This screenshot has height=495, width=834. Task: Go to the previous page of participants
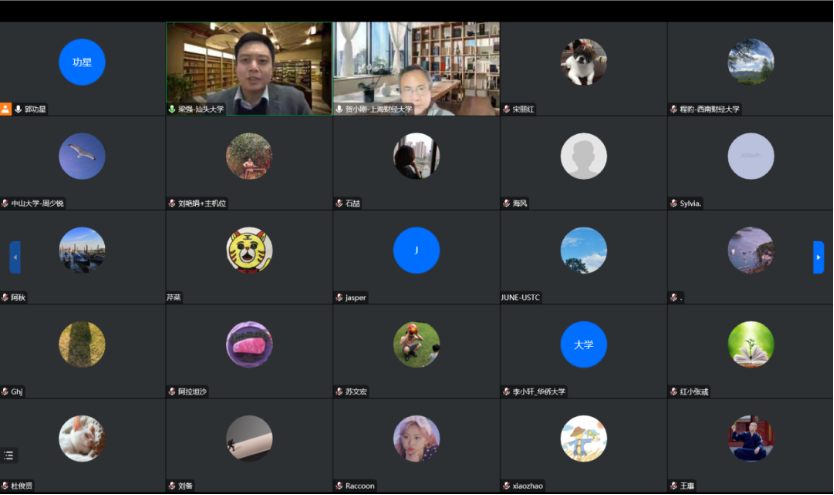(x=15, y=257)
